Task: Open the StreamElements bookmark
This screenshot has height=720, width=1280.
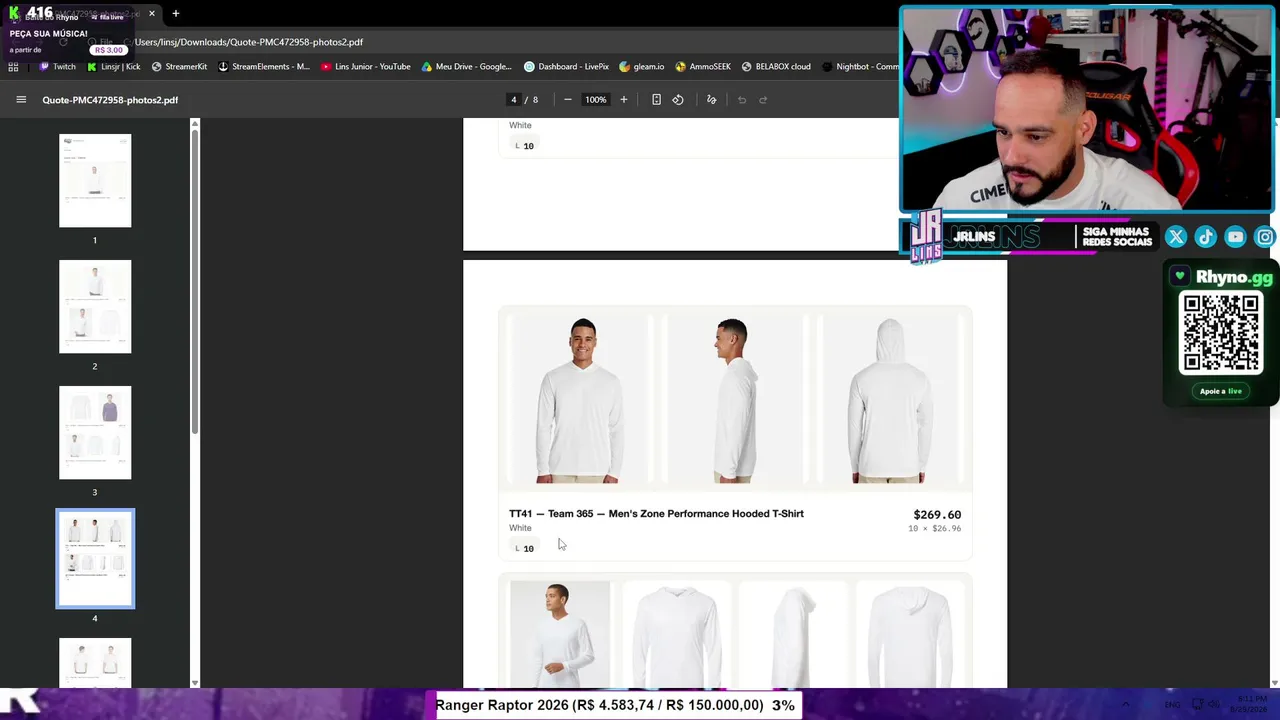Action: click(264, 67)
